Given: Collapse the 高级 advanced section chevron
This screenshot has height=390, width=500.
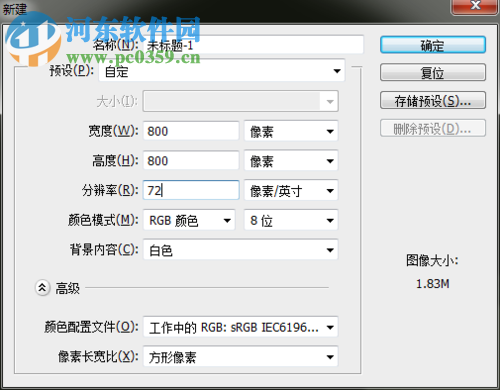Looking at the screenshot, I should tap(42, 287).
